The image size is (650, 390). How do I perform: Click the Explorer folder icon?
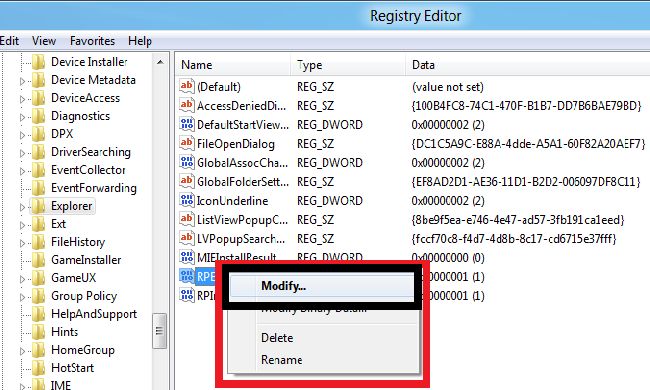(39, 206)
